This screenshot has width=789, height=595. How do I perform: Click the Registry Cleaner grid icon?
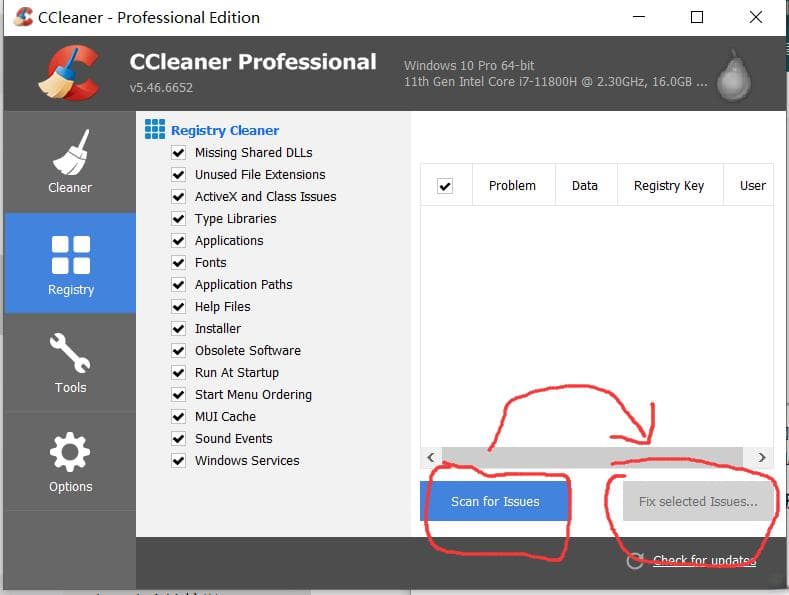click(154, 129)
